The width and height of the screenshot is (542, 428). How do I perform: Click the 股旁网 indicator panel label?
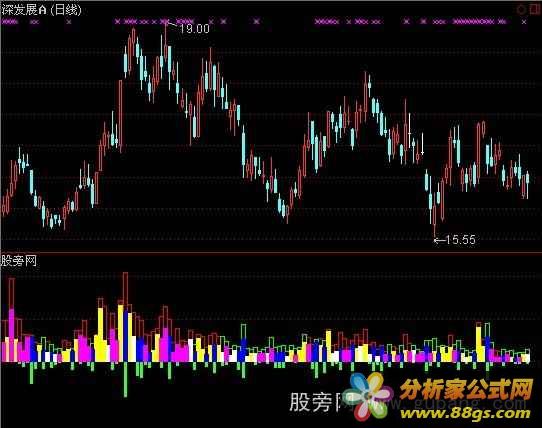(19, 261)
